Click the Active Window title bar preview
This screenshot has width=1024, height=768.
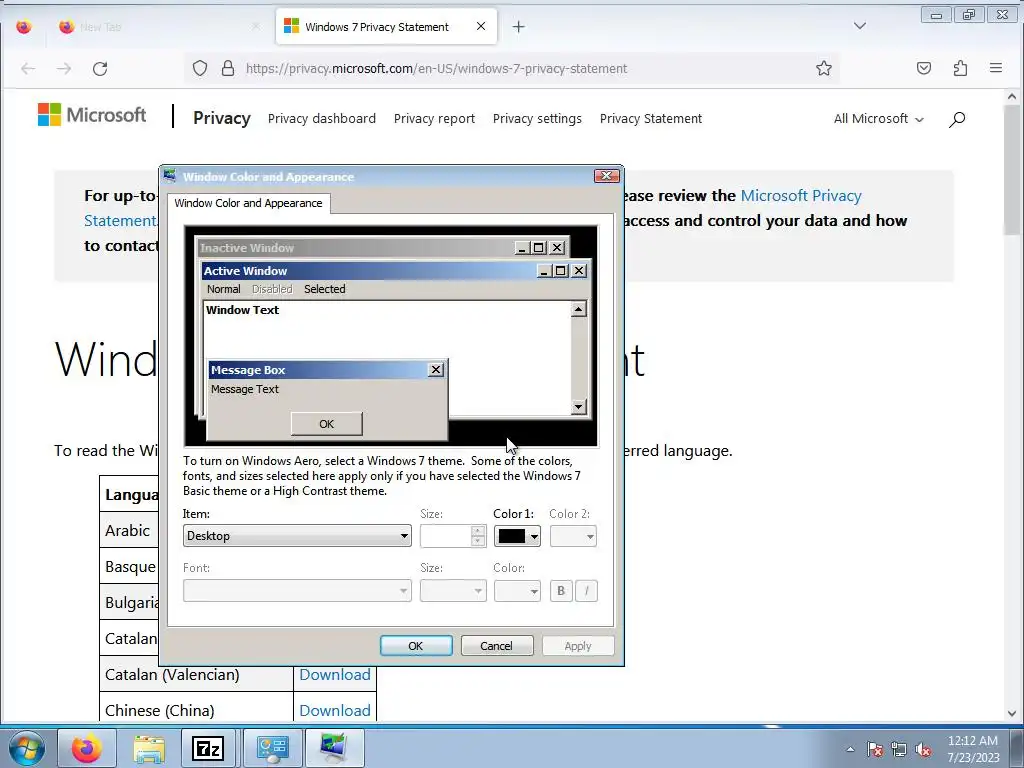coord(369,271)
